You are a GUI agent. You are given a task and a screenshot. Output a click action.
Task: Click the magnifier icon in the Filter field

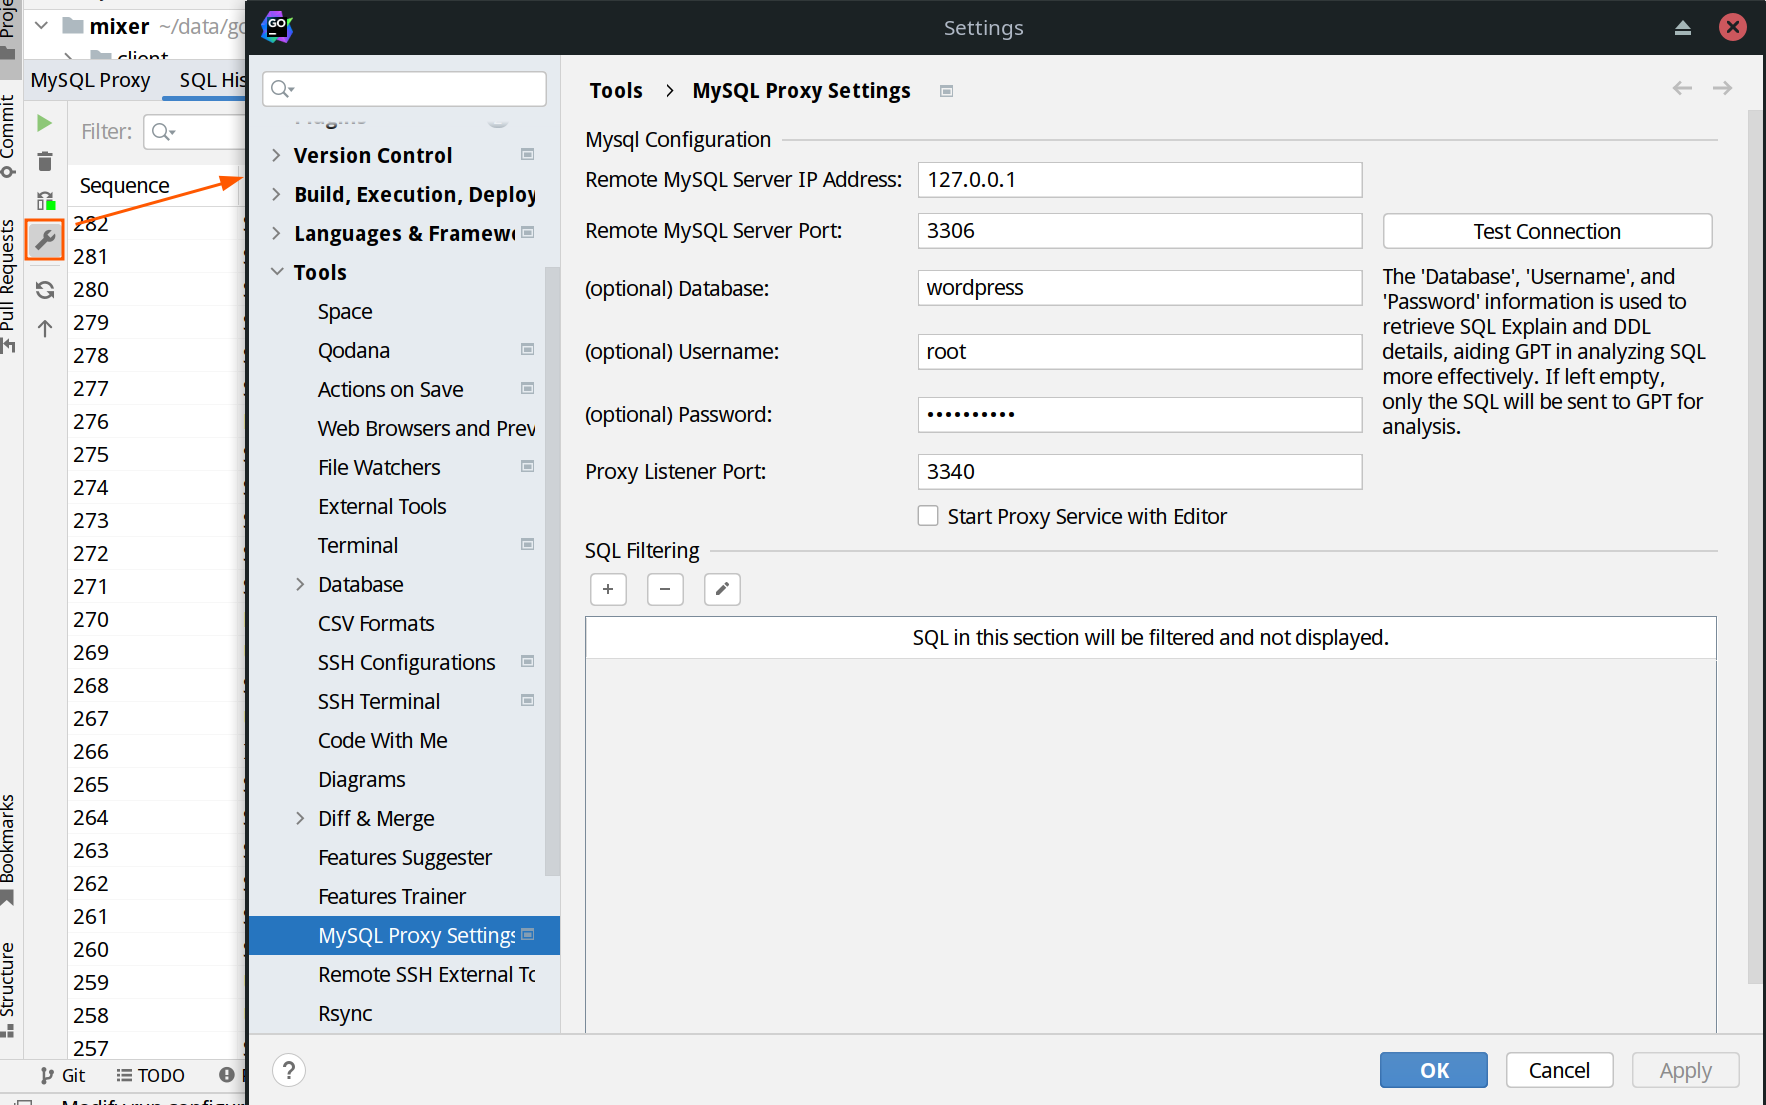pos(163,132)
